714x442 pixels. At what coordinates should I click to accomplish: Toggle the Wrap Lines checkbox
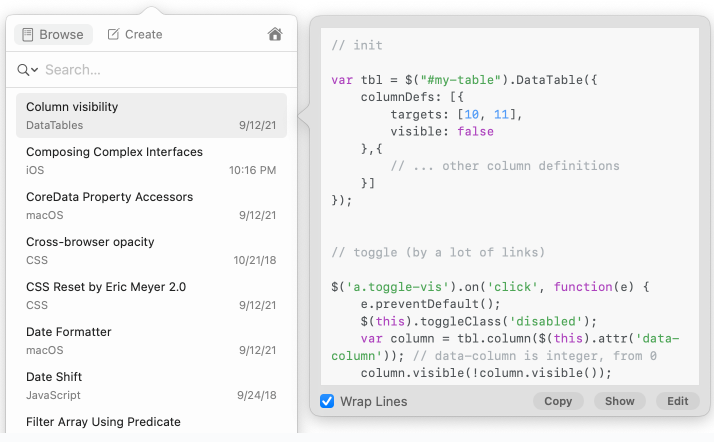(x=327, y=401)
